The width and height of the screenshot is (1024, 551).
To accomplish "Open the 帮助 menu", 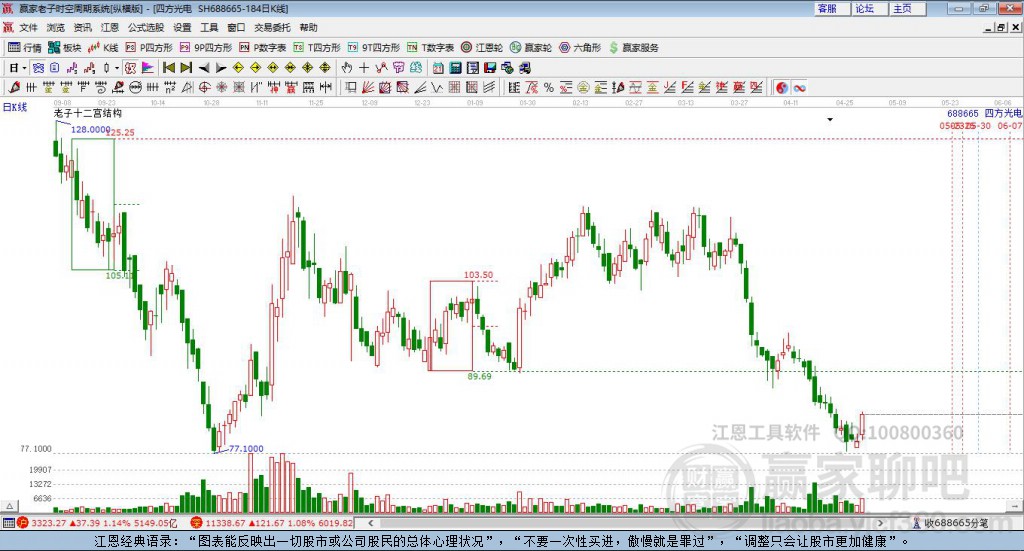I will (308, 27).
